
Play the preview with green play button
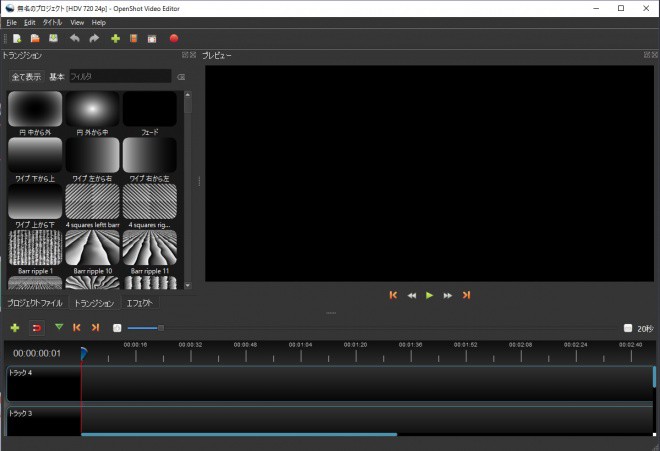tap(429, 295)
